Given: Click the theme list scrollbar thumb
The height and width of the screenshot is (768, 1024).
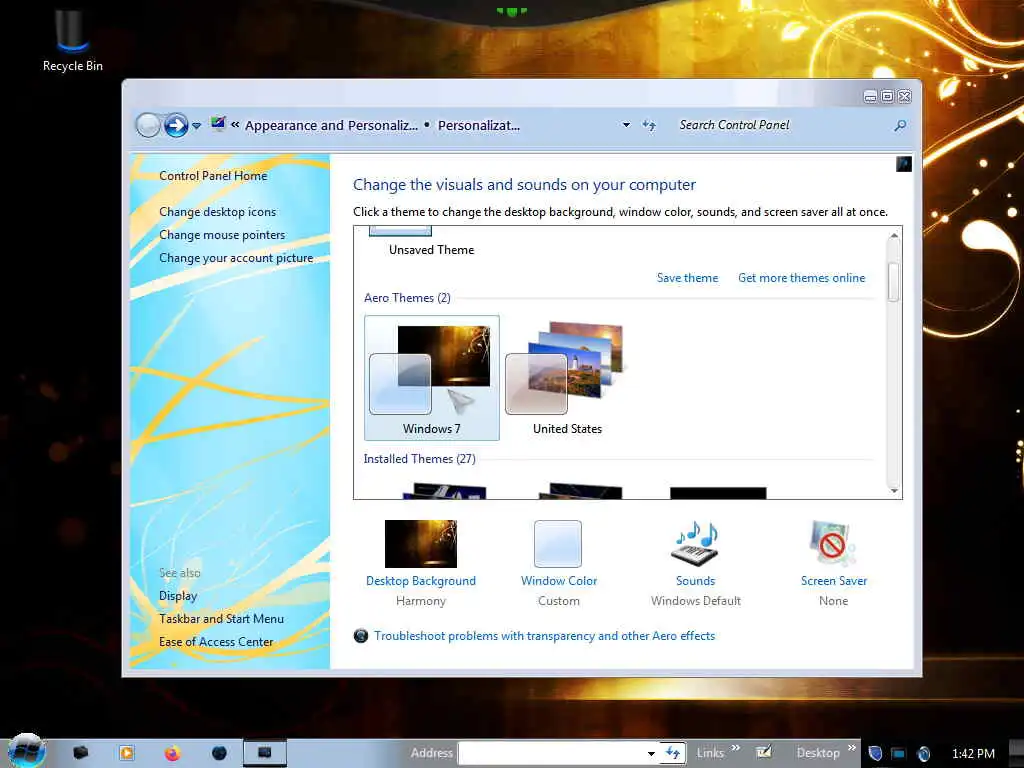Looking at the screenshot, I should 894,282.
